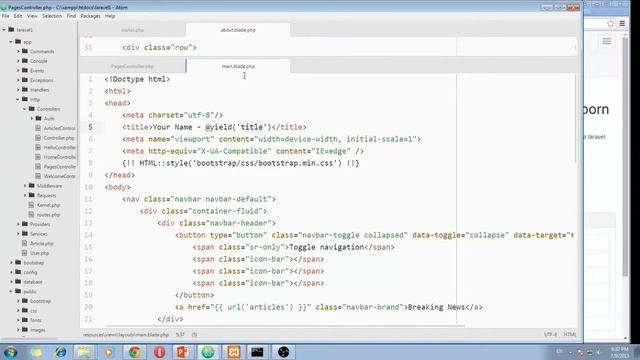Open the Commands folder icon in tree

25,51
